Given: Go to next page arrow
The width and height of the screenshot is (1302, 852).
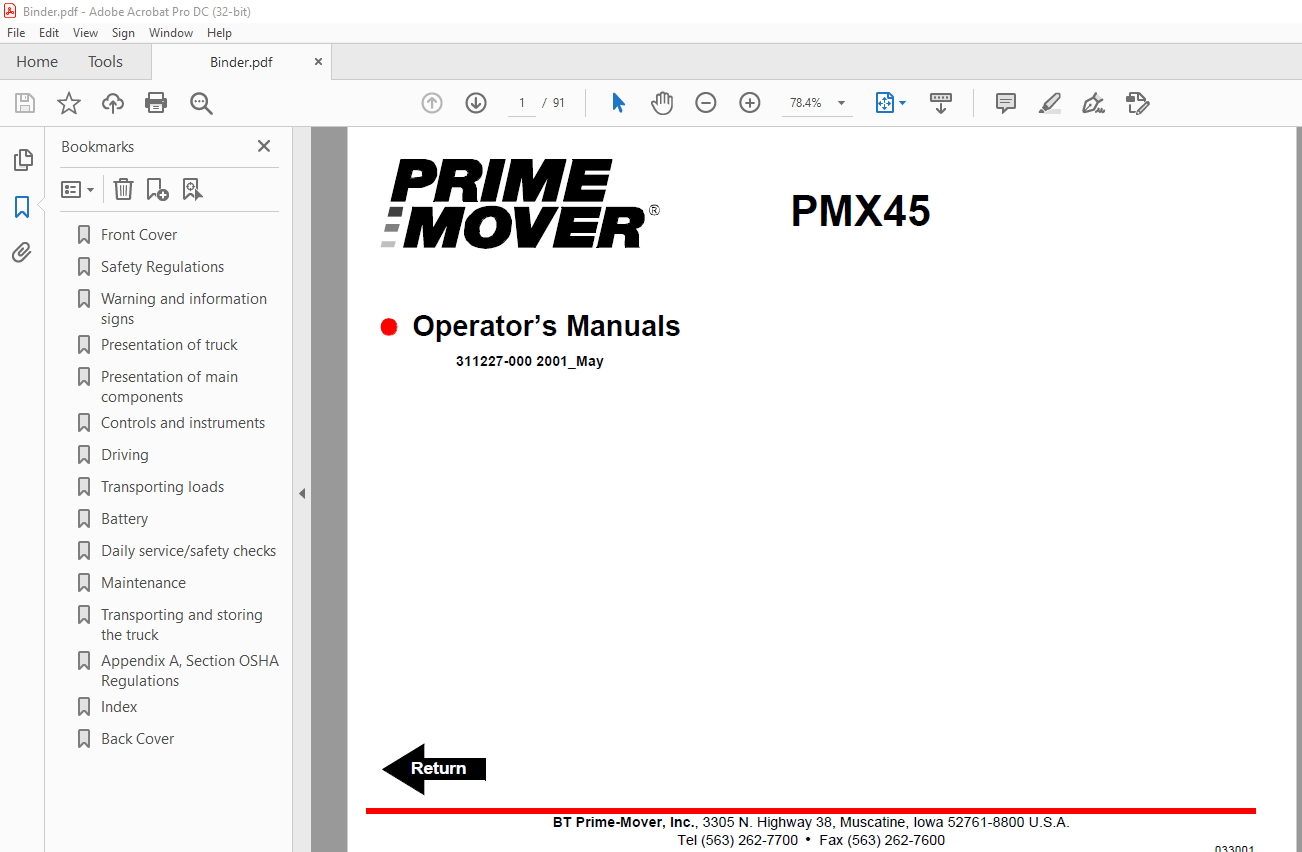Looking at the screenshot, I should pyautogui.click(x=476, y=103).
